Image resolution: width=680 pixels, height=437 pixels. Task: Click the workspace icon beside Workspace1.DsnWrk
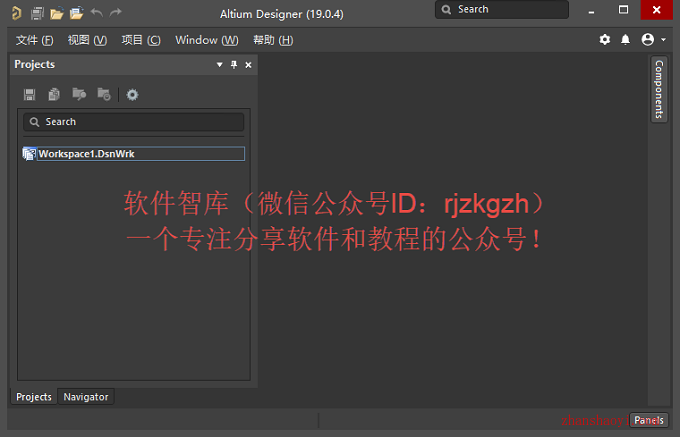pyautogui.click(x=29, y=154)
